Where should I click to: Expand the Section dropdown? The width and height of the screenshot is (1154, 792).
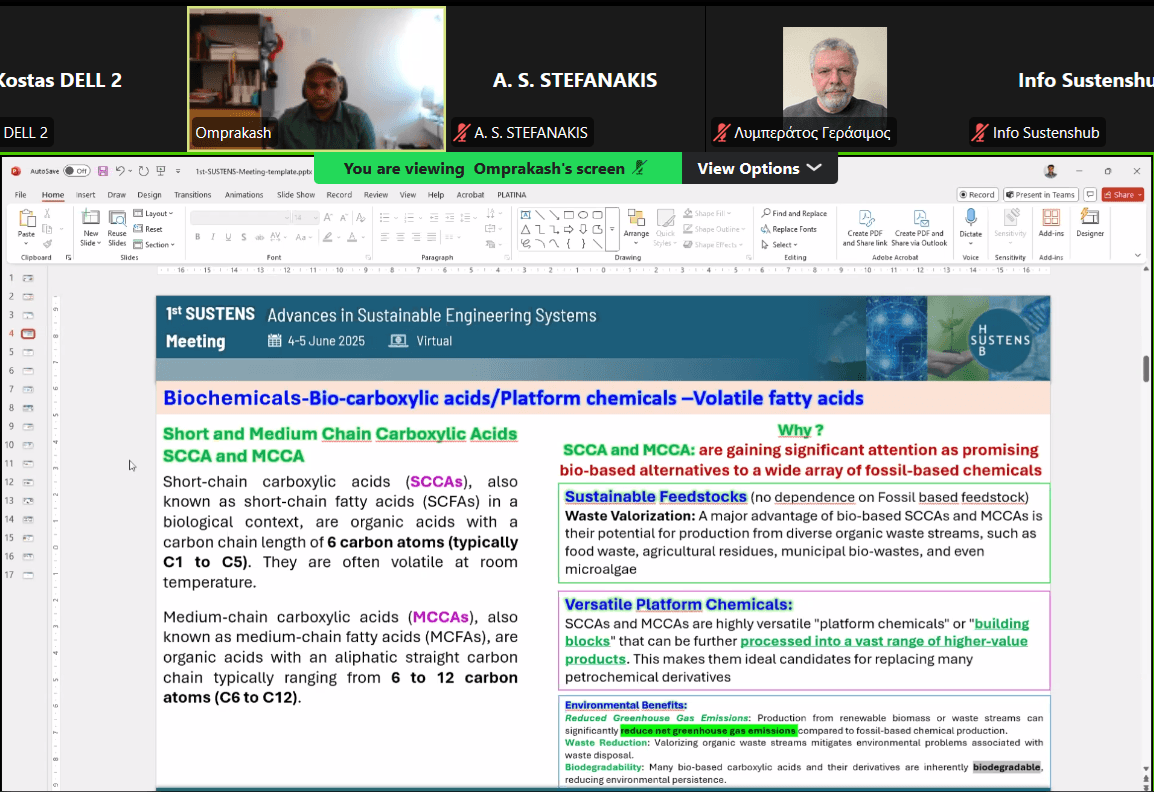(154, 244)
